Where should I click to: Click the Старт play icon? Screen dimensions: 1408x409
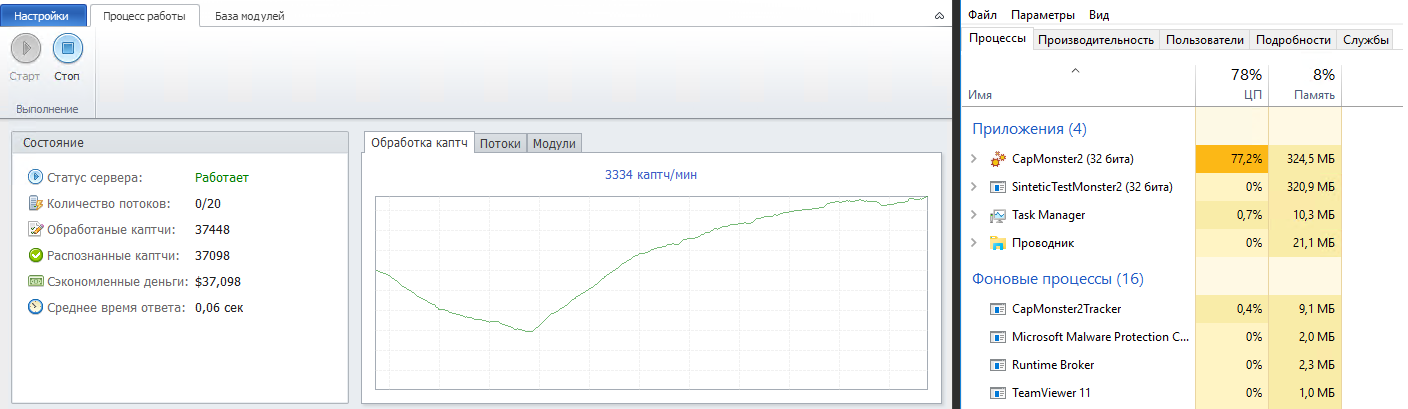click(x=25, y=48)
